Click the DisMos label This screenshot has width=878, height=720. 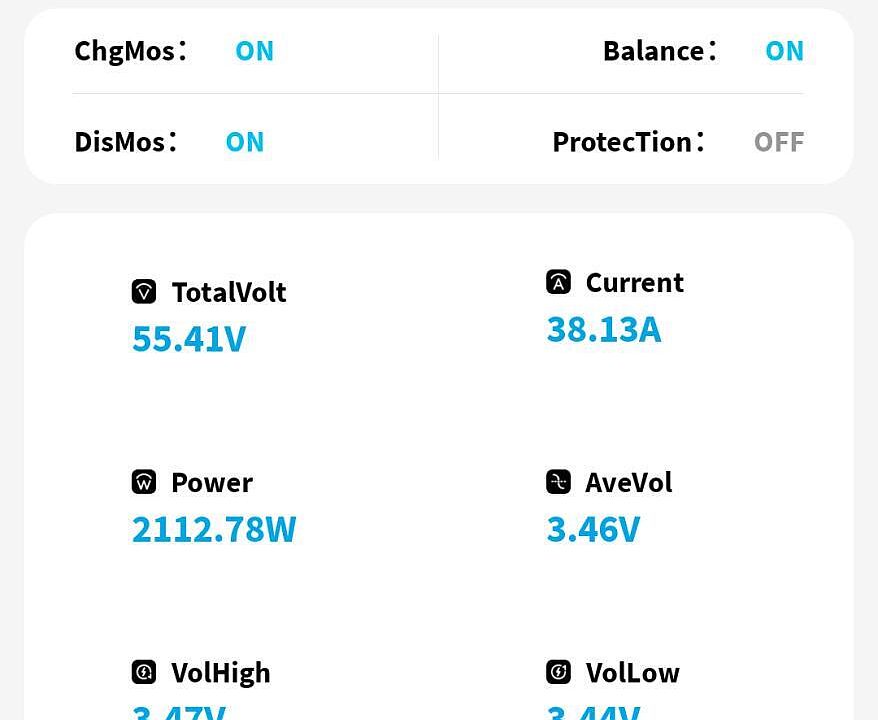click(120, 142)
